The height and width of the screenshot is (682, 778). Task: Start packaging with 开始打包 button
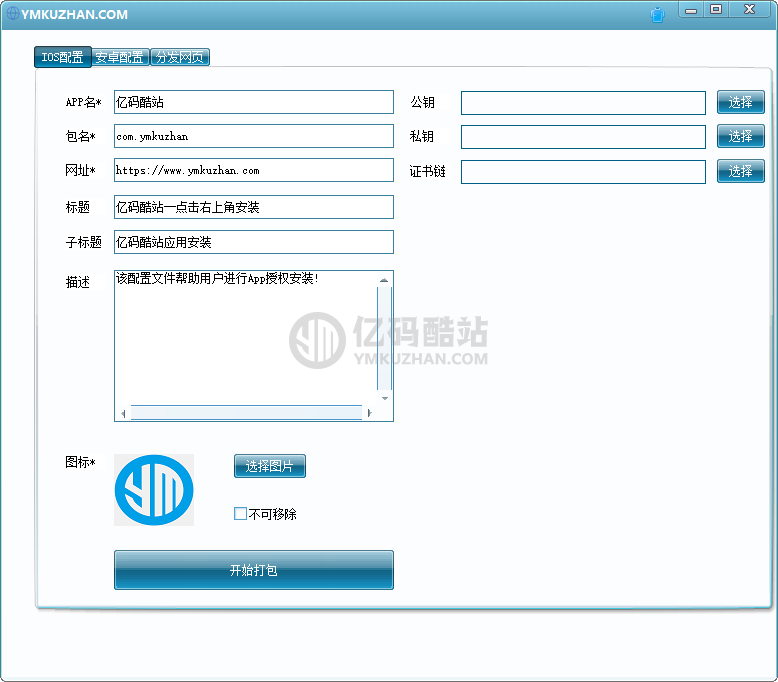point(254,570)
